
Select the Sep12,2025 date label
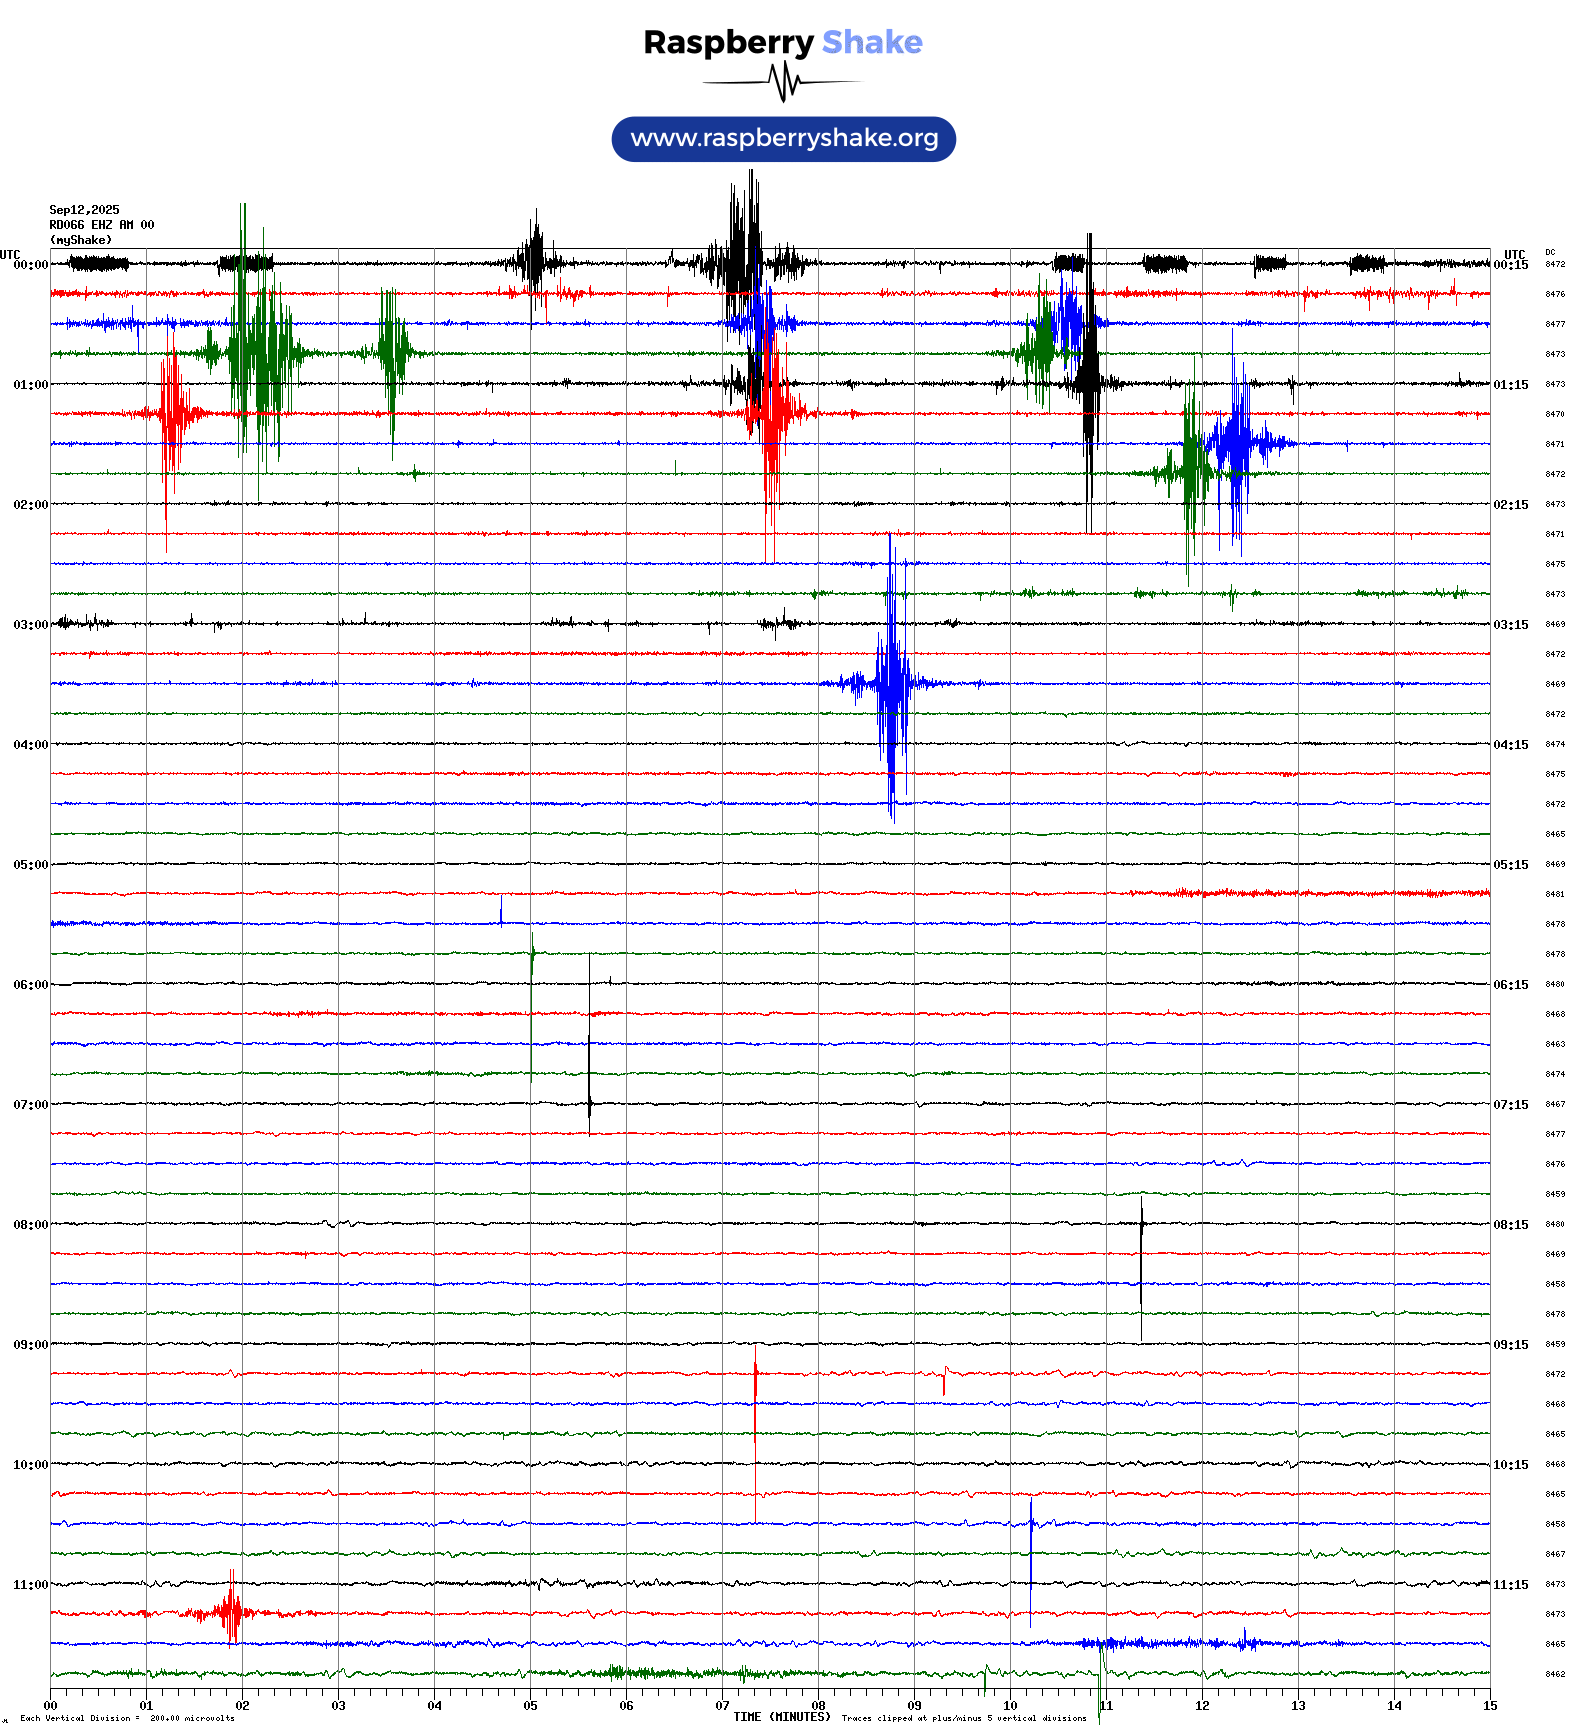pyautogui.click(x=84, y=210)
